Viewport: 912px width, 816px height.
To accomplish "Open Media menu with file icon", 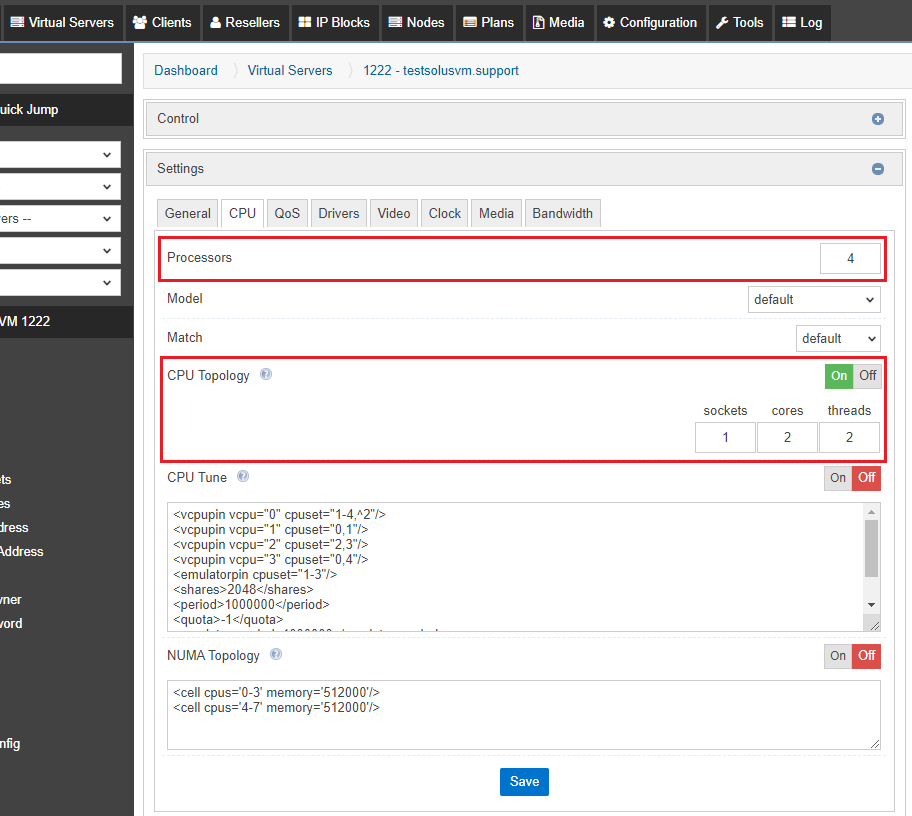I will pos(558,22).
